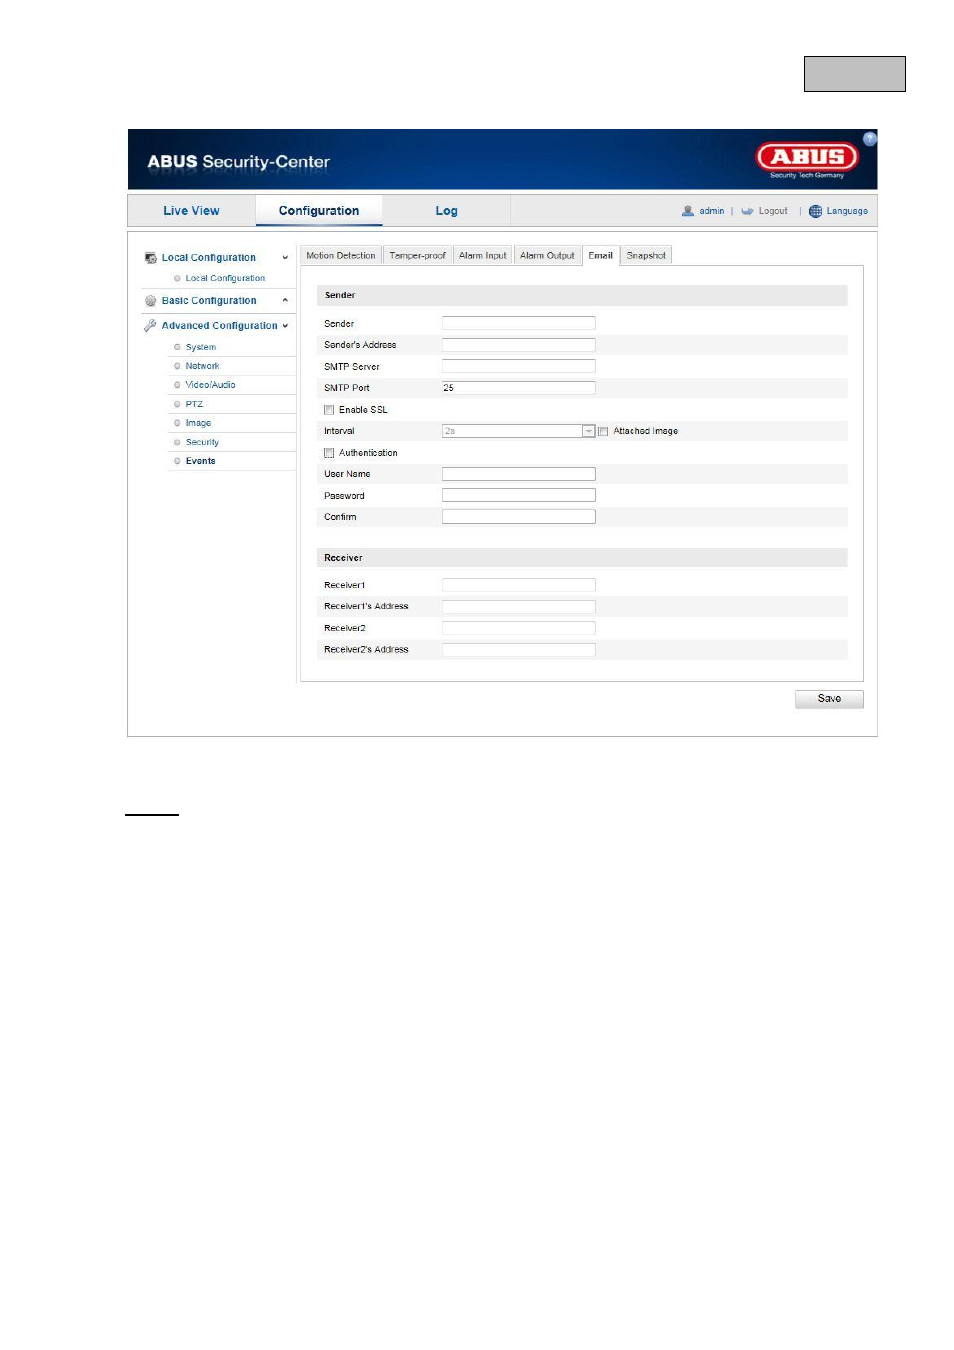Switch to the Live View tab
Viewport: 954px width, 1350px height.
point(191,211)
